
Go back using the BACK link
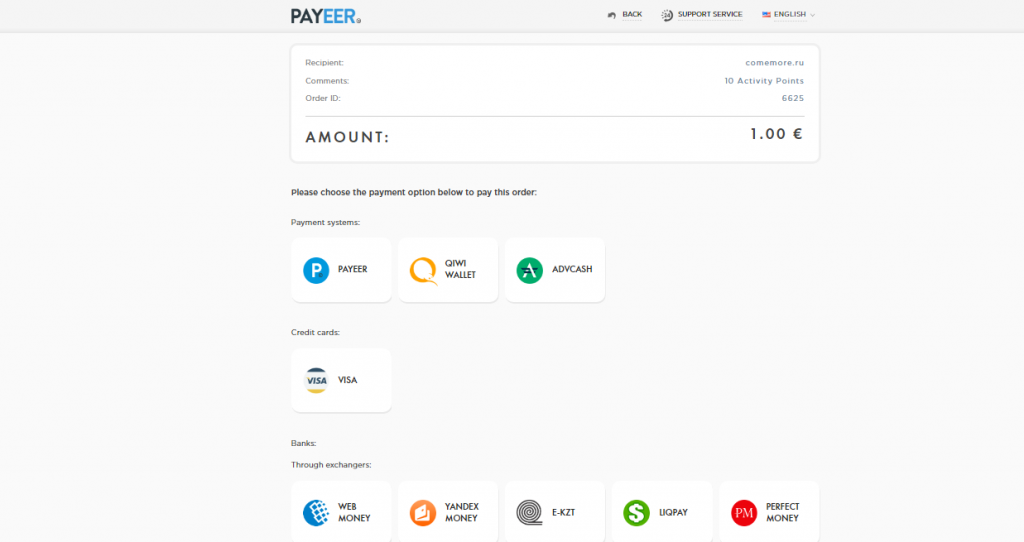(x=632, y=14)
